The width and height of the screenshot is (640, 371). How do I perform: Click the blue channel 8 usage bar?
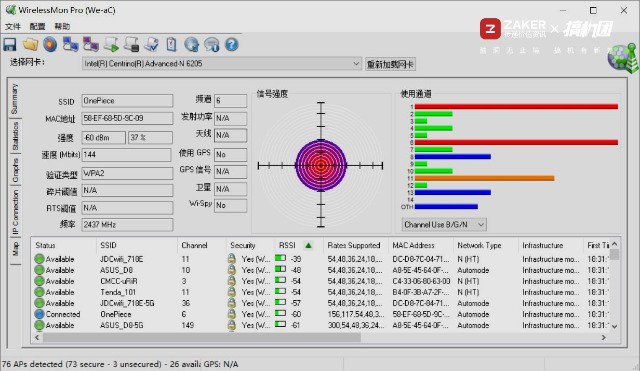[x=453, y=156]
